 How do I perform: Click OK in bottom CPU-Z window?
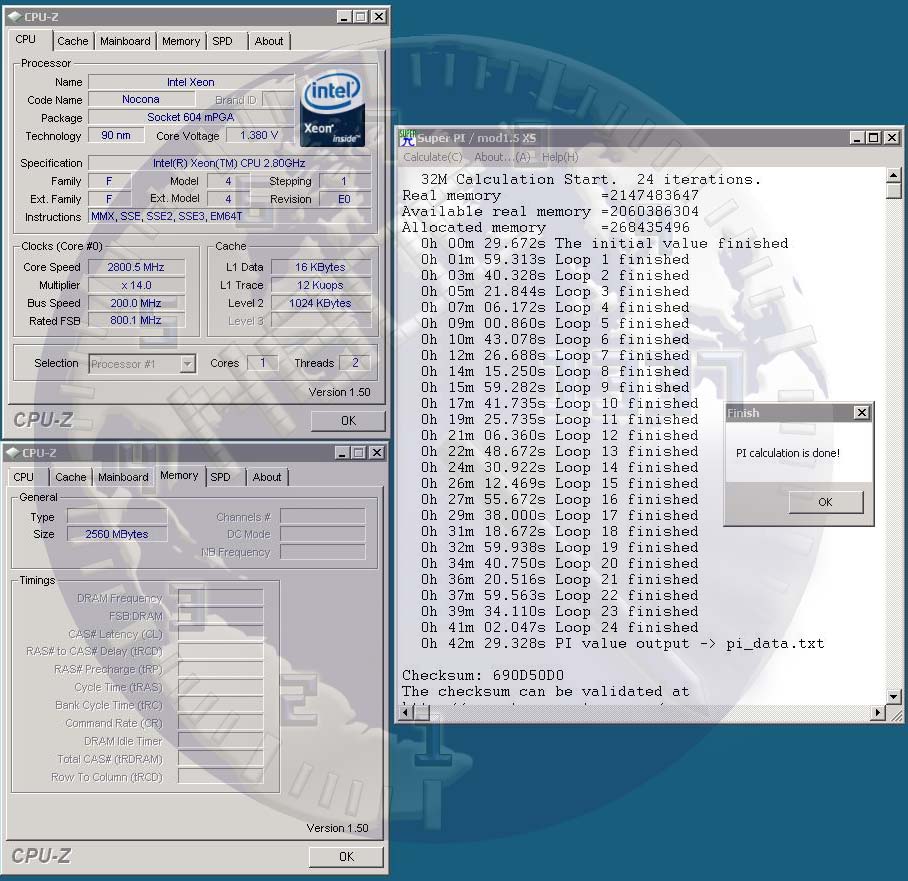click(x=346, y=856)
